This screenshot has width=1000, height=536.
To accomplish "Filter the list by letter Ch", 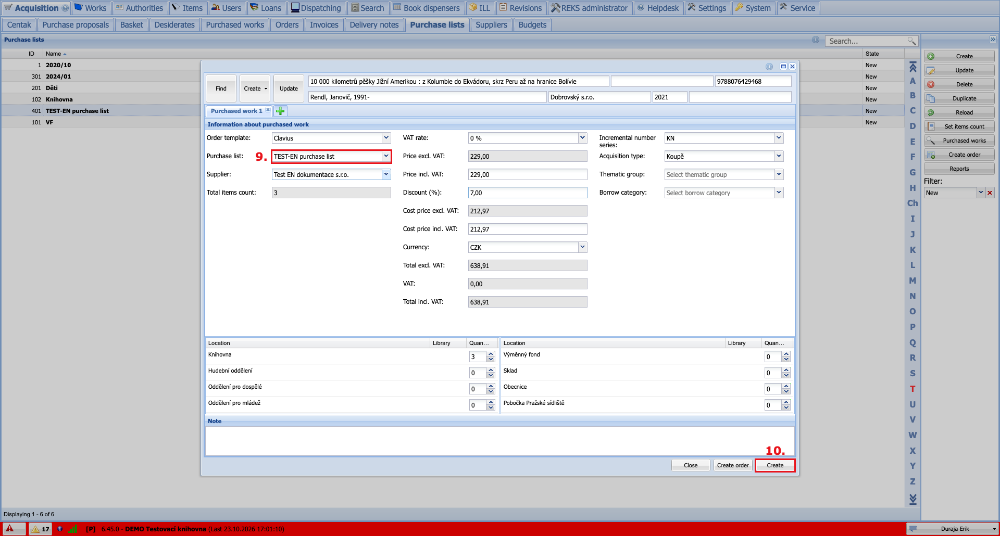I will (913, 203).
